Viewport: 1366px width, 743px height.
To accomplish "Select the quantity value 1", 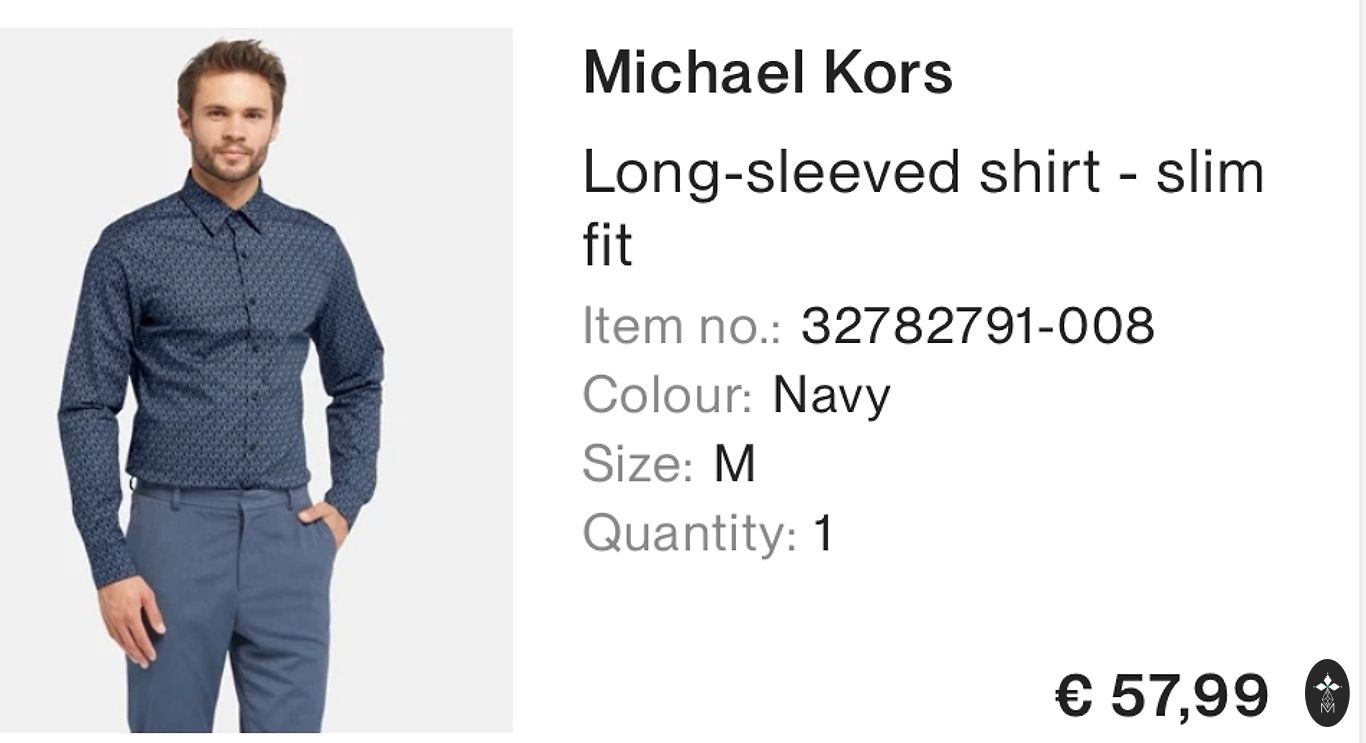I will (823, 533).
